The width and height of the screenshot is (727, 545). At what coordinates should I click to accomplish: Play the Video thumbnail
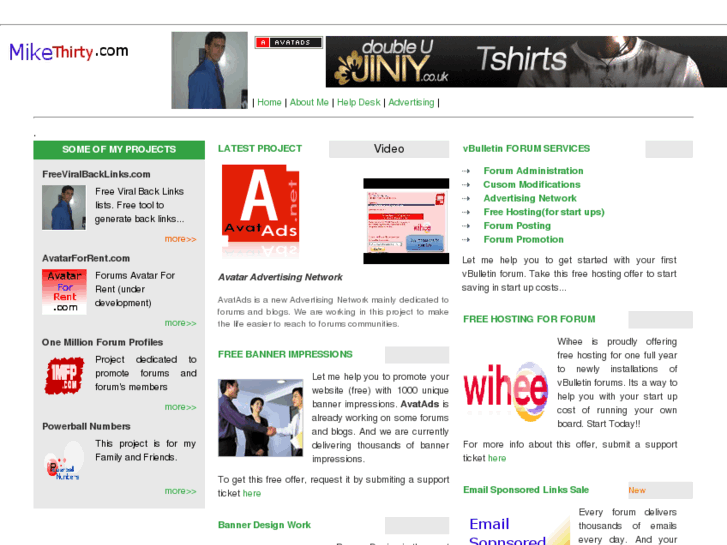pos(406,221)
